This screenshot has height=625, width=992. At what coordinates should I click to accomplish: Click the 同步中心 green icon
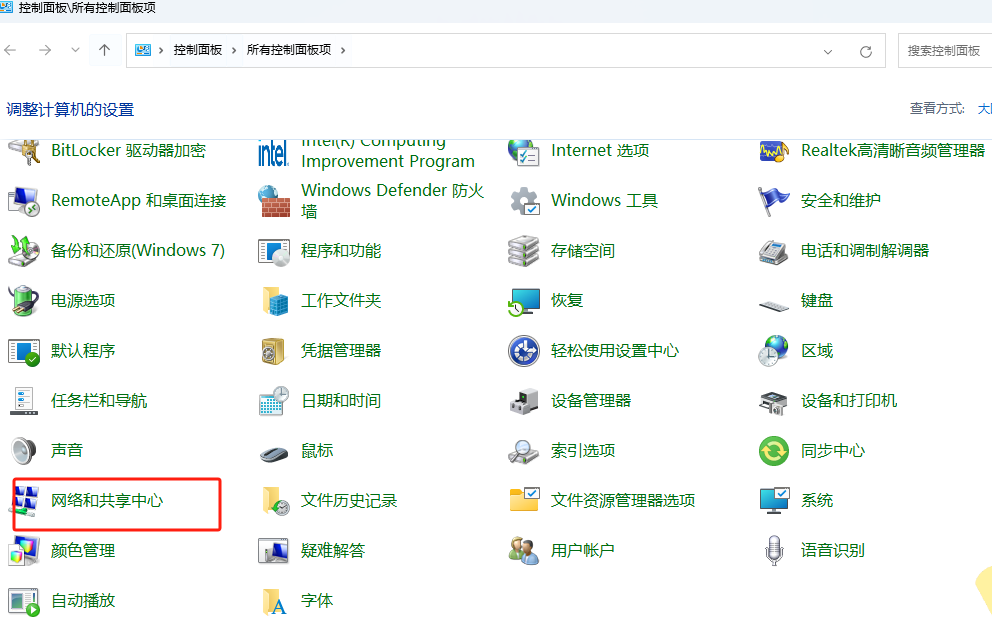point(774,451)
